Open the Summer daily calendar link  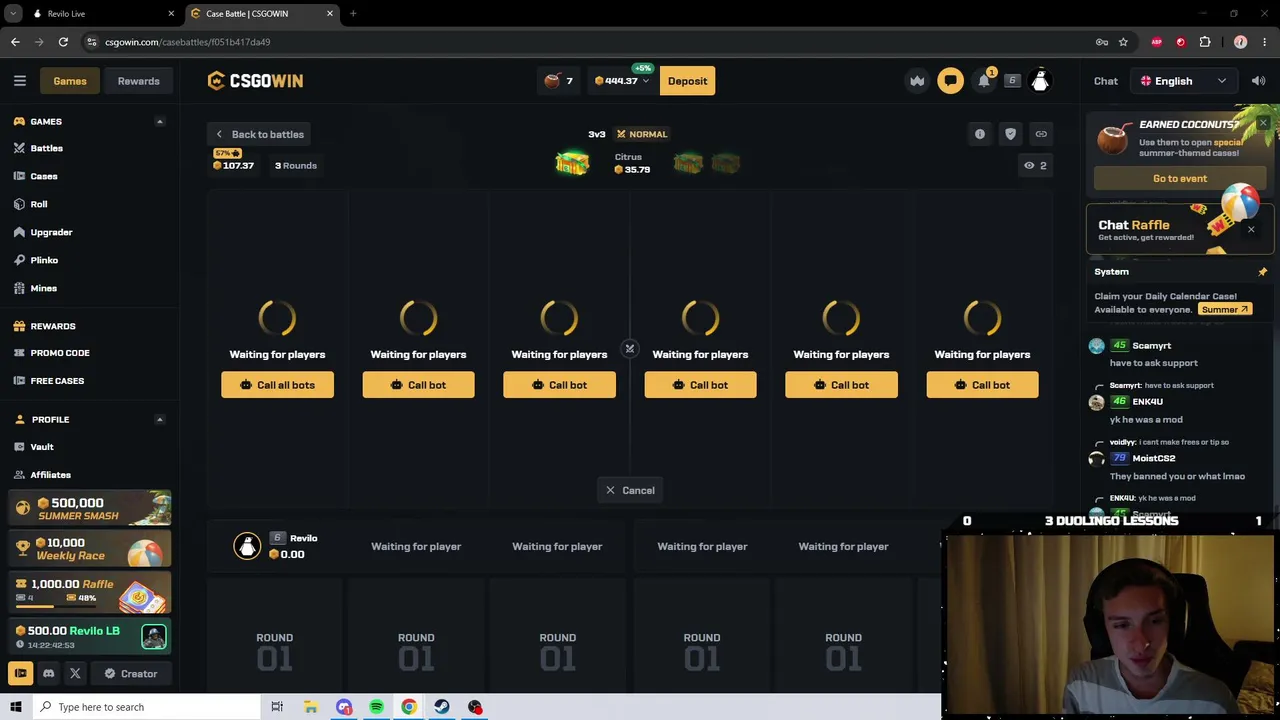[1225, 310]
